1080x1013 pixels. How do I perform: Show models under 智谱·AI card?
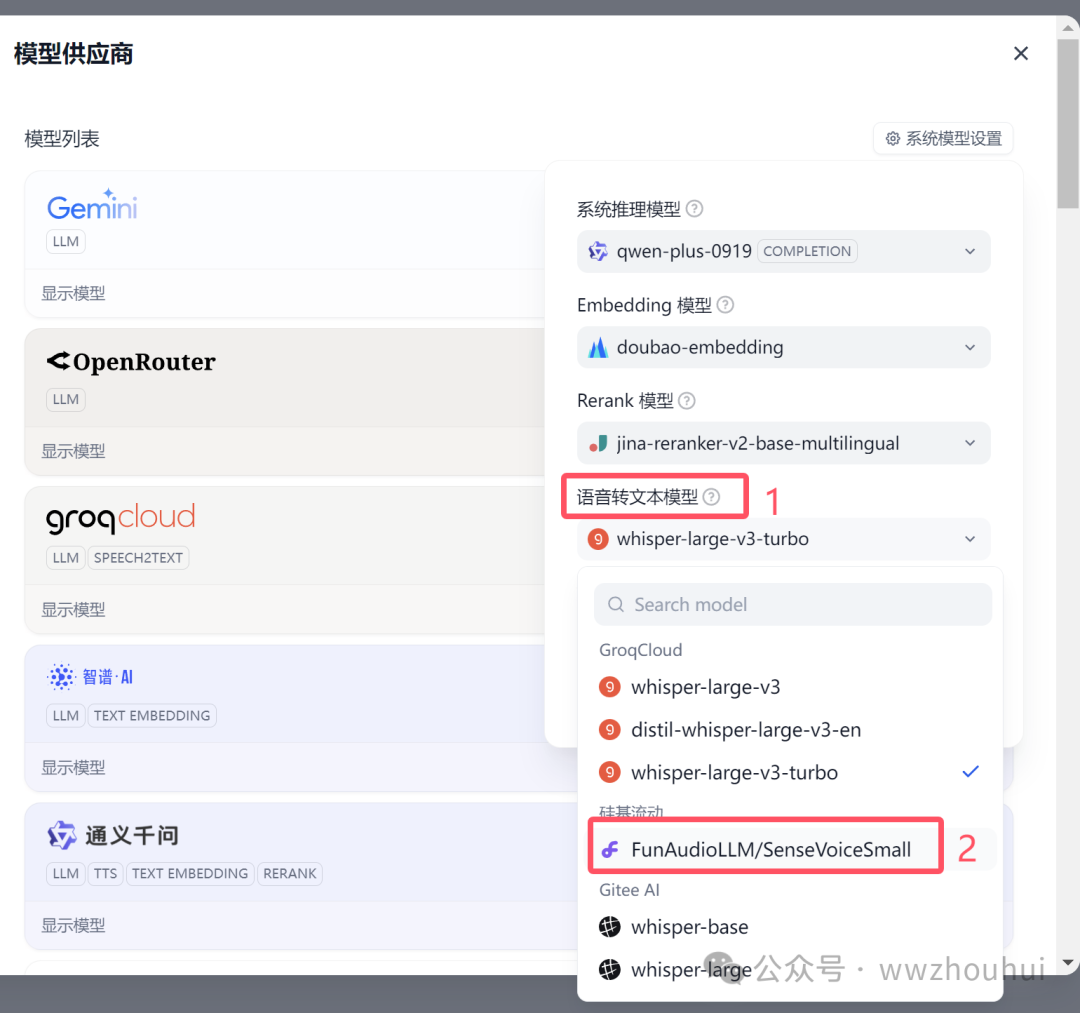73,767
